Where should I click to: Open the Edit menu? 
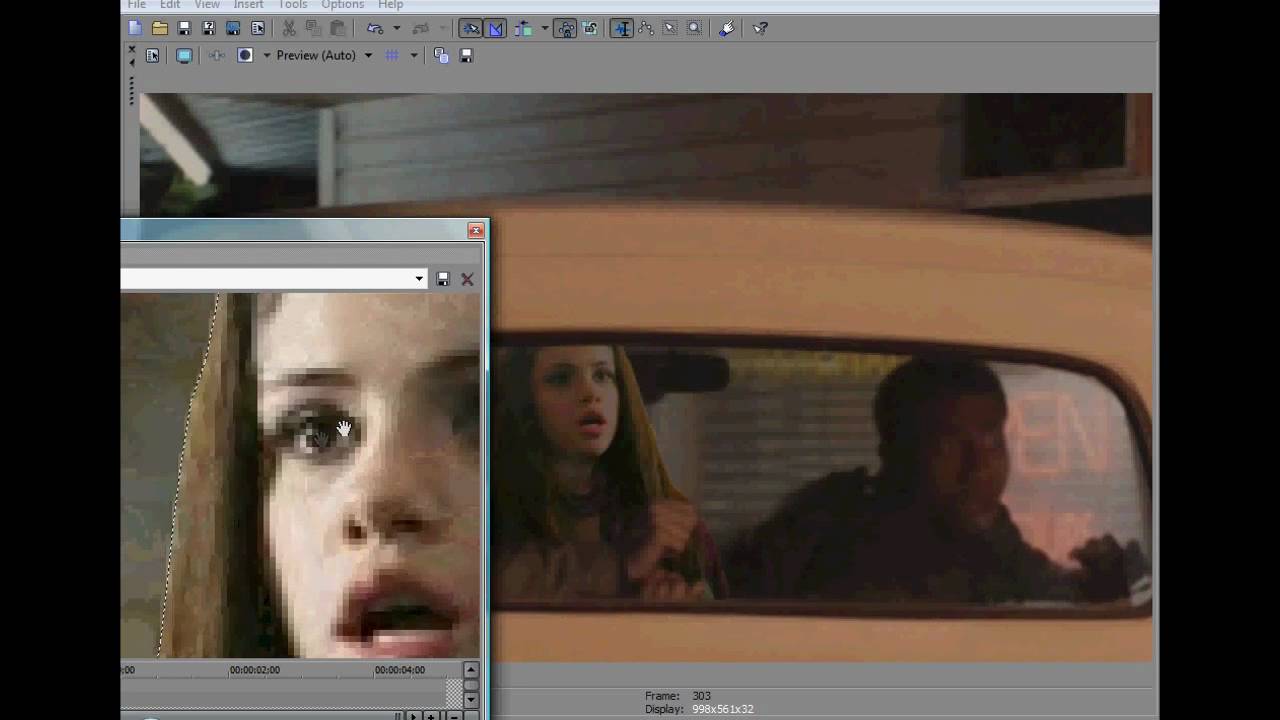pos(170,5)
